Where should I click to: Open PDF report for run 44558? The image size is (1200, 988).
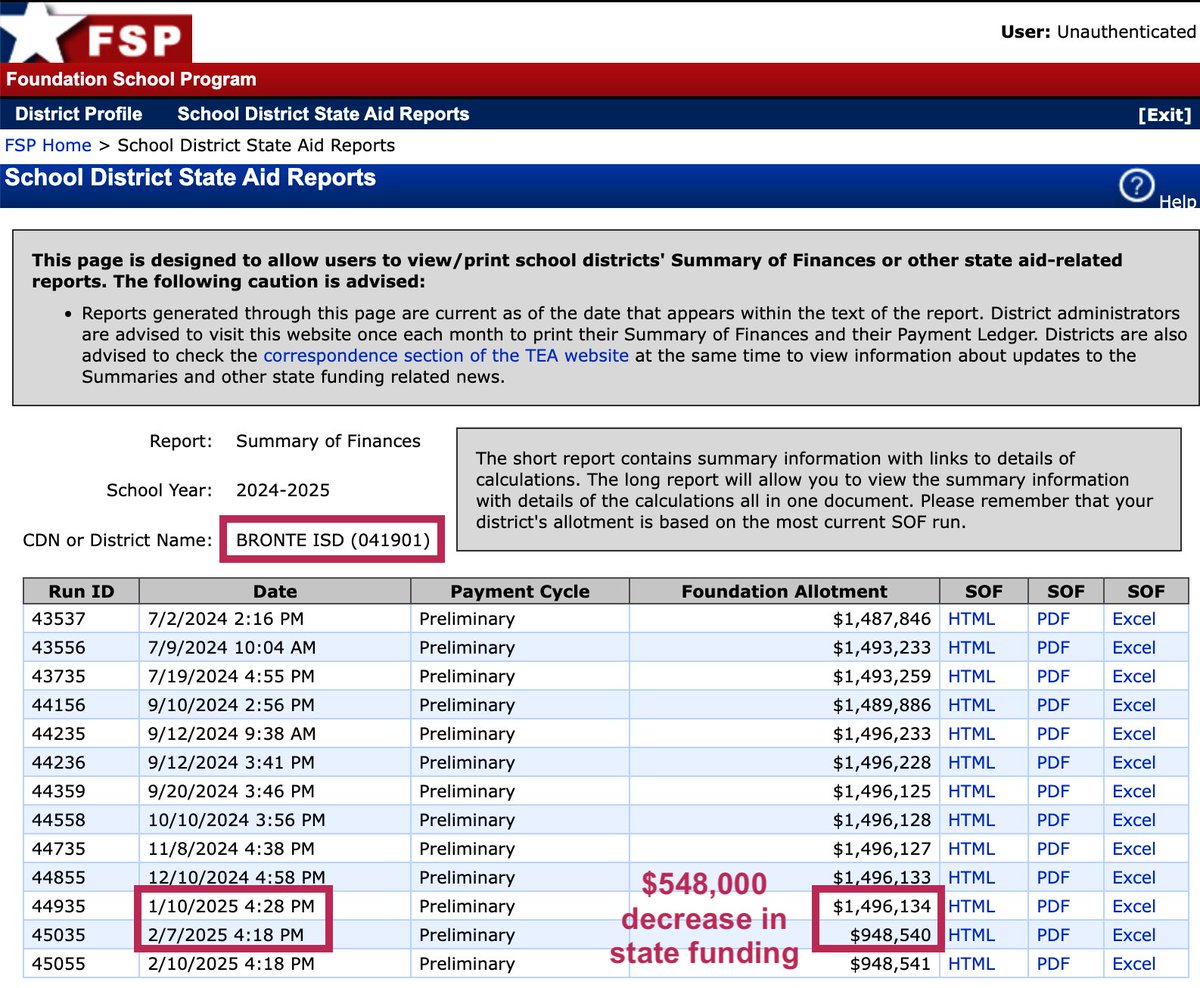(x=1053, y=820)
